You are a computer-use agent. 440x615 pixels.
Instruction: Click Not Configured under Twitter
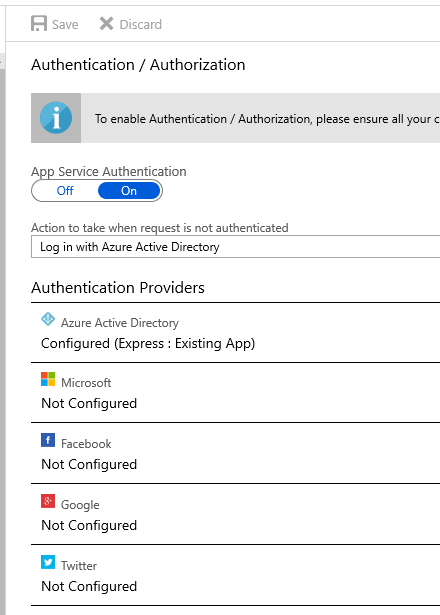pos(89,586)
